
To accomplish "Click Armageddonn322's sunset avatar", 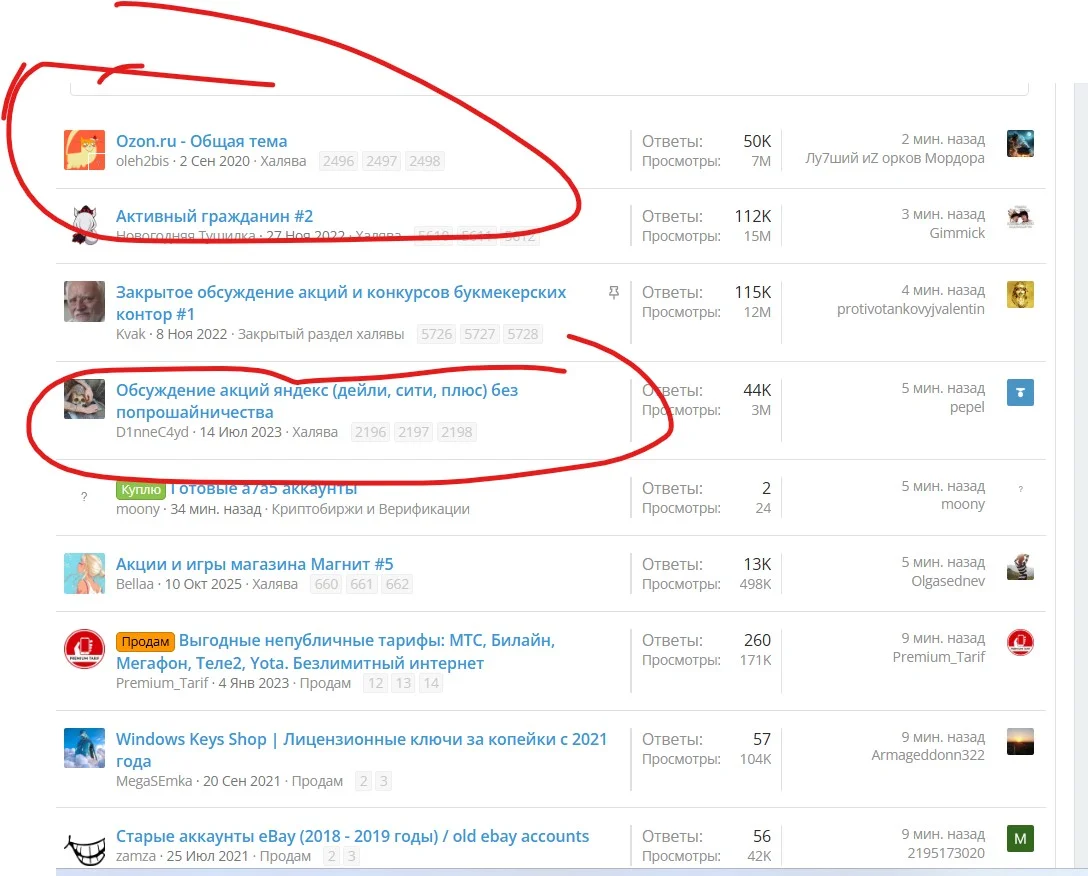I will (x=1020, y=741).
